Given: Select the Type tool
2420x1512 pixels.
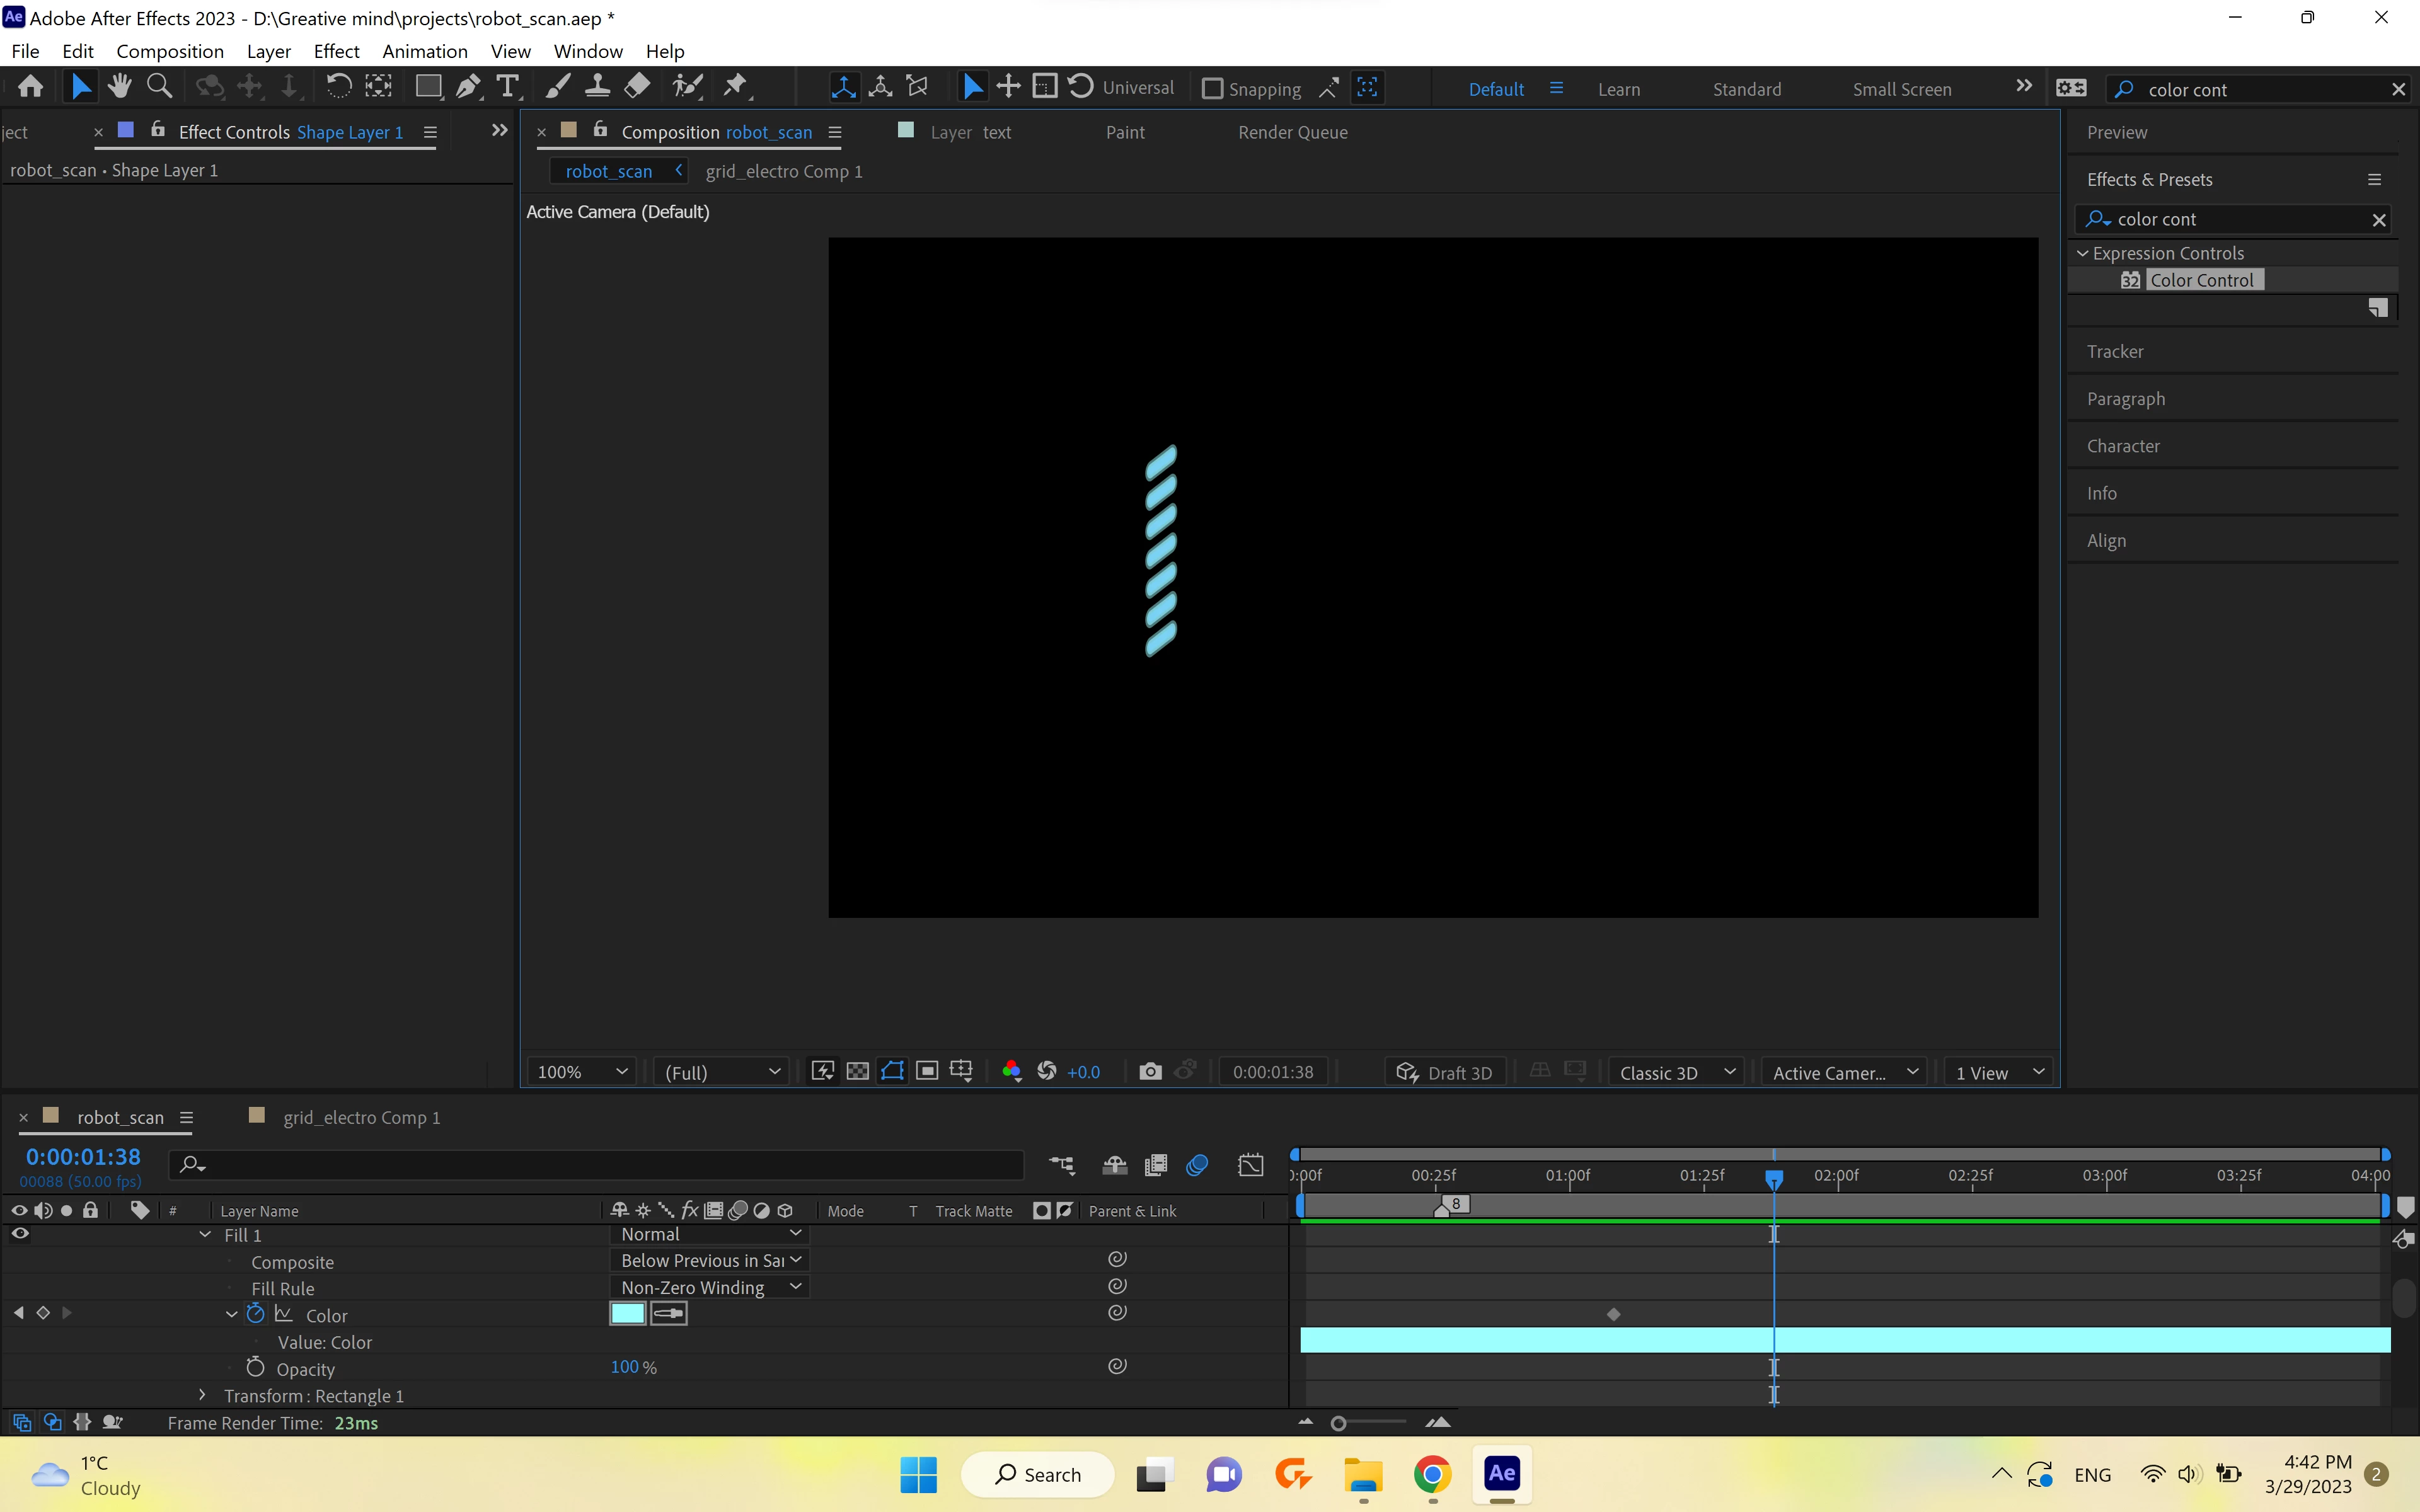Looking at the screenshot, I should click(508, 88).
